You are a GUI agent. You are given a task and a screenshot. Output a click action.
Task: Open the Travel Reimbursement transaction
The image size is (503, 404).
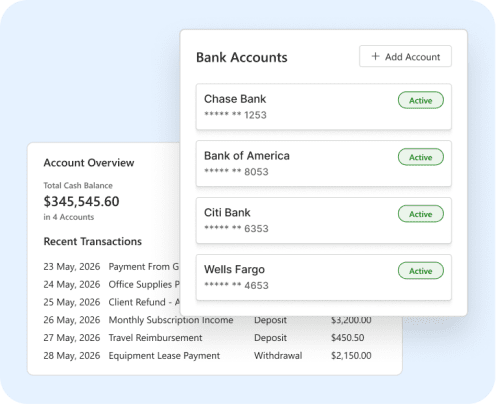[x=207, y=338]
